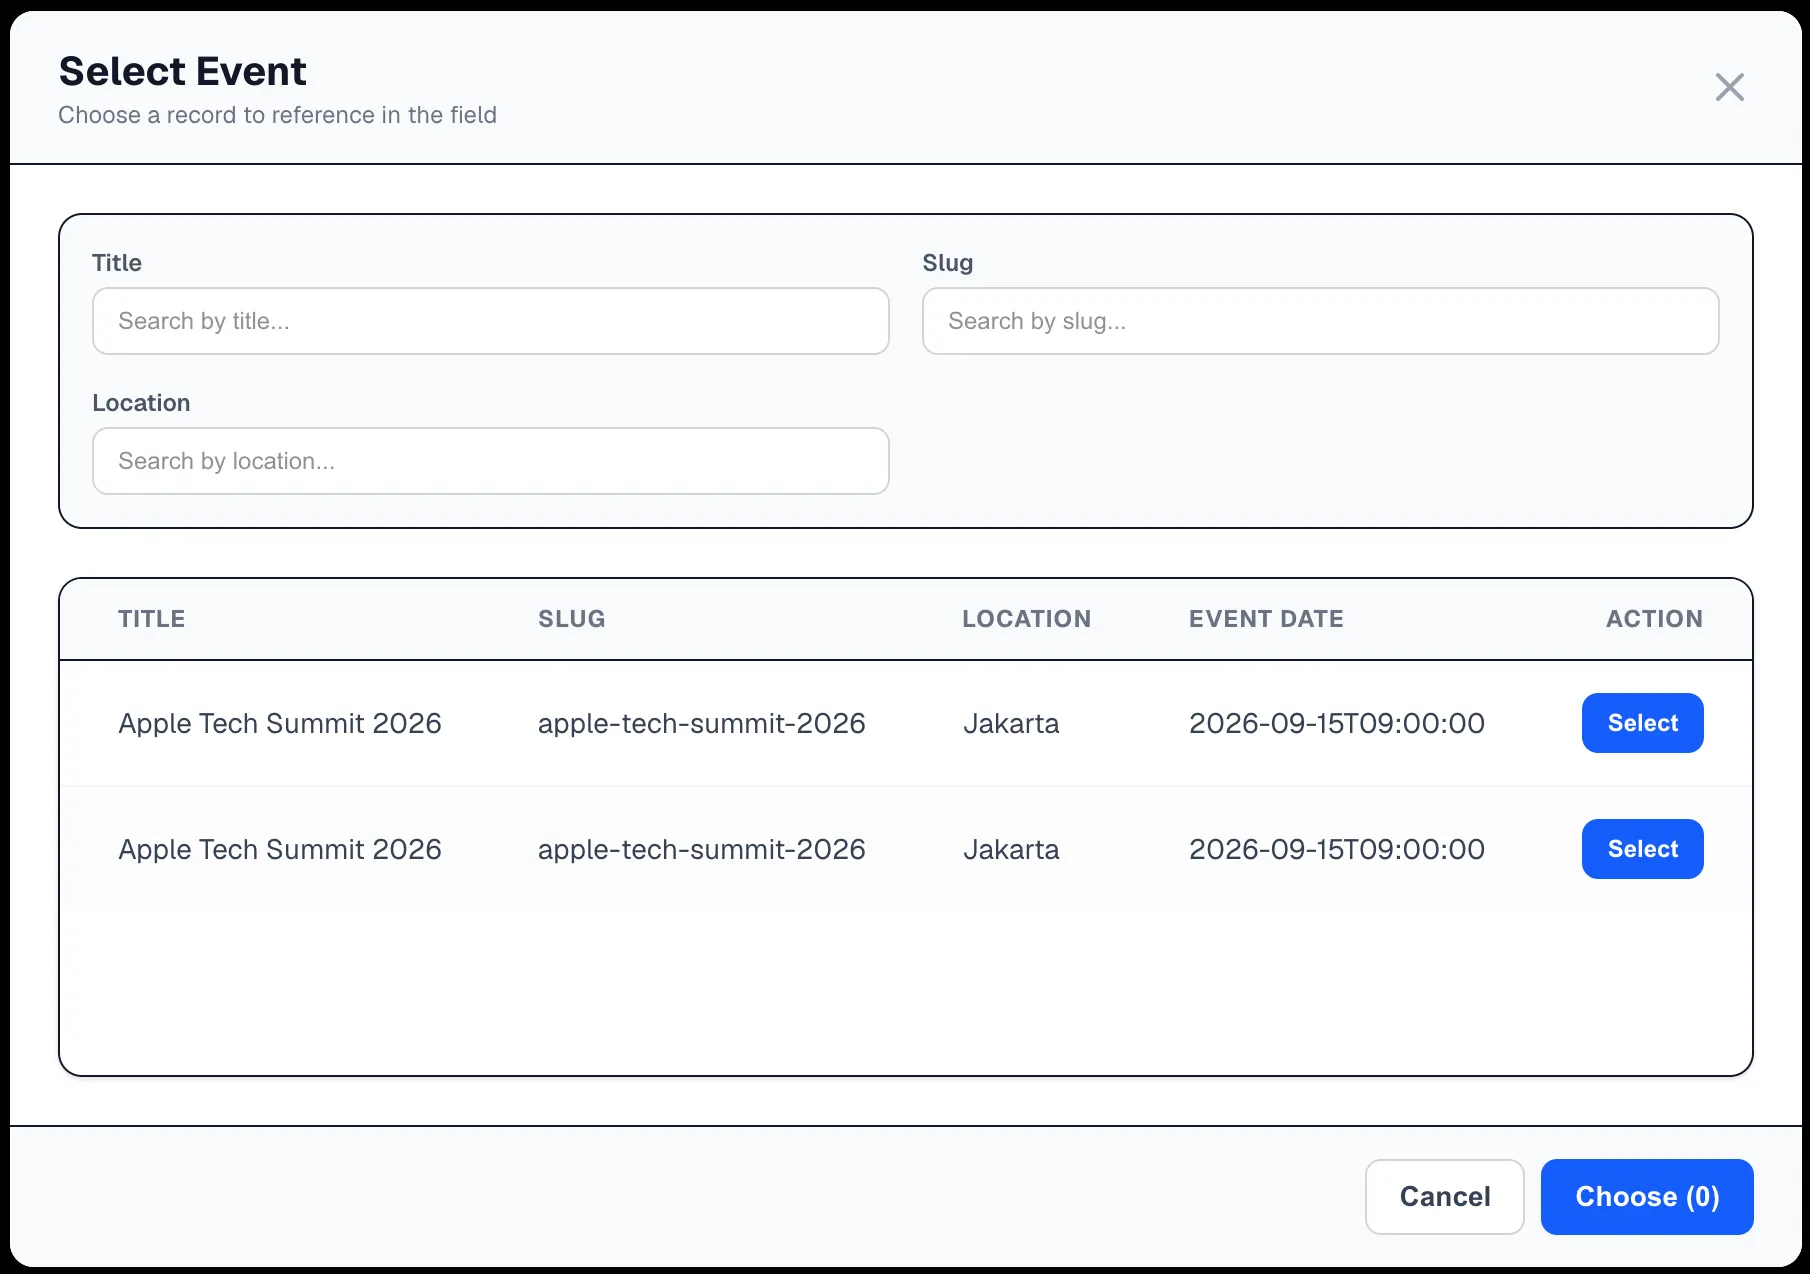Click the Title filter label
The height and width of the screenshot is (1274, 1810).
(x=117, y=263)
